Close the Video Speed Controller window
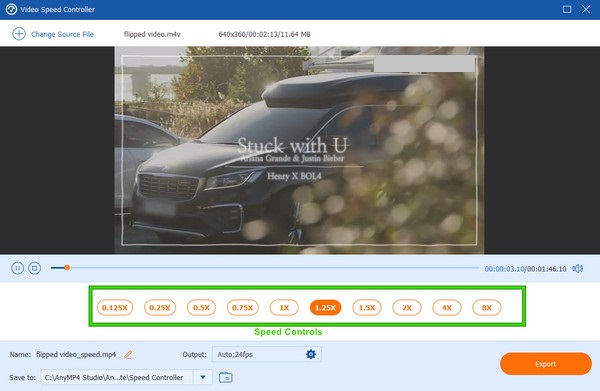Viewport: 600px width, 391px height. pyautogui.click(x=586, y=9)
